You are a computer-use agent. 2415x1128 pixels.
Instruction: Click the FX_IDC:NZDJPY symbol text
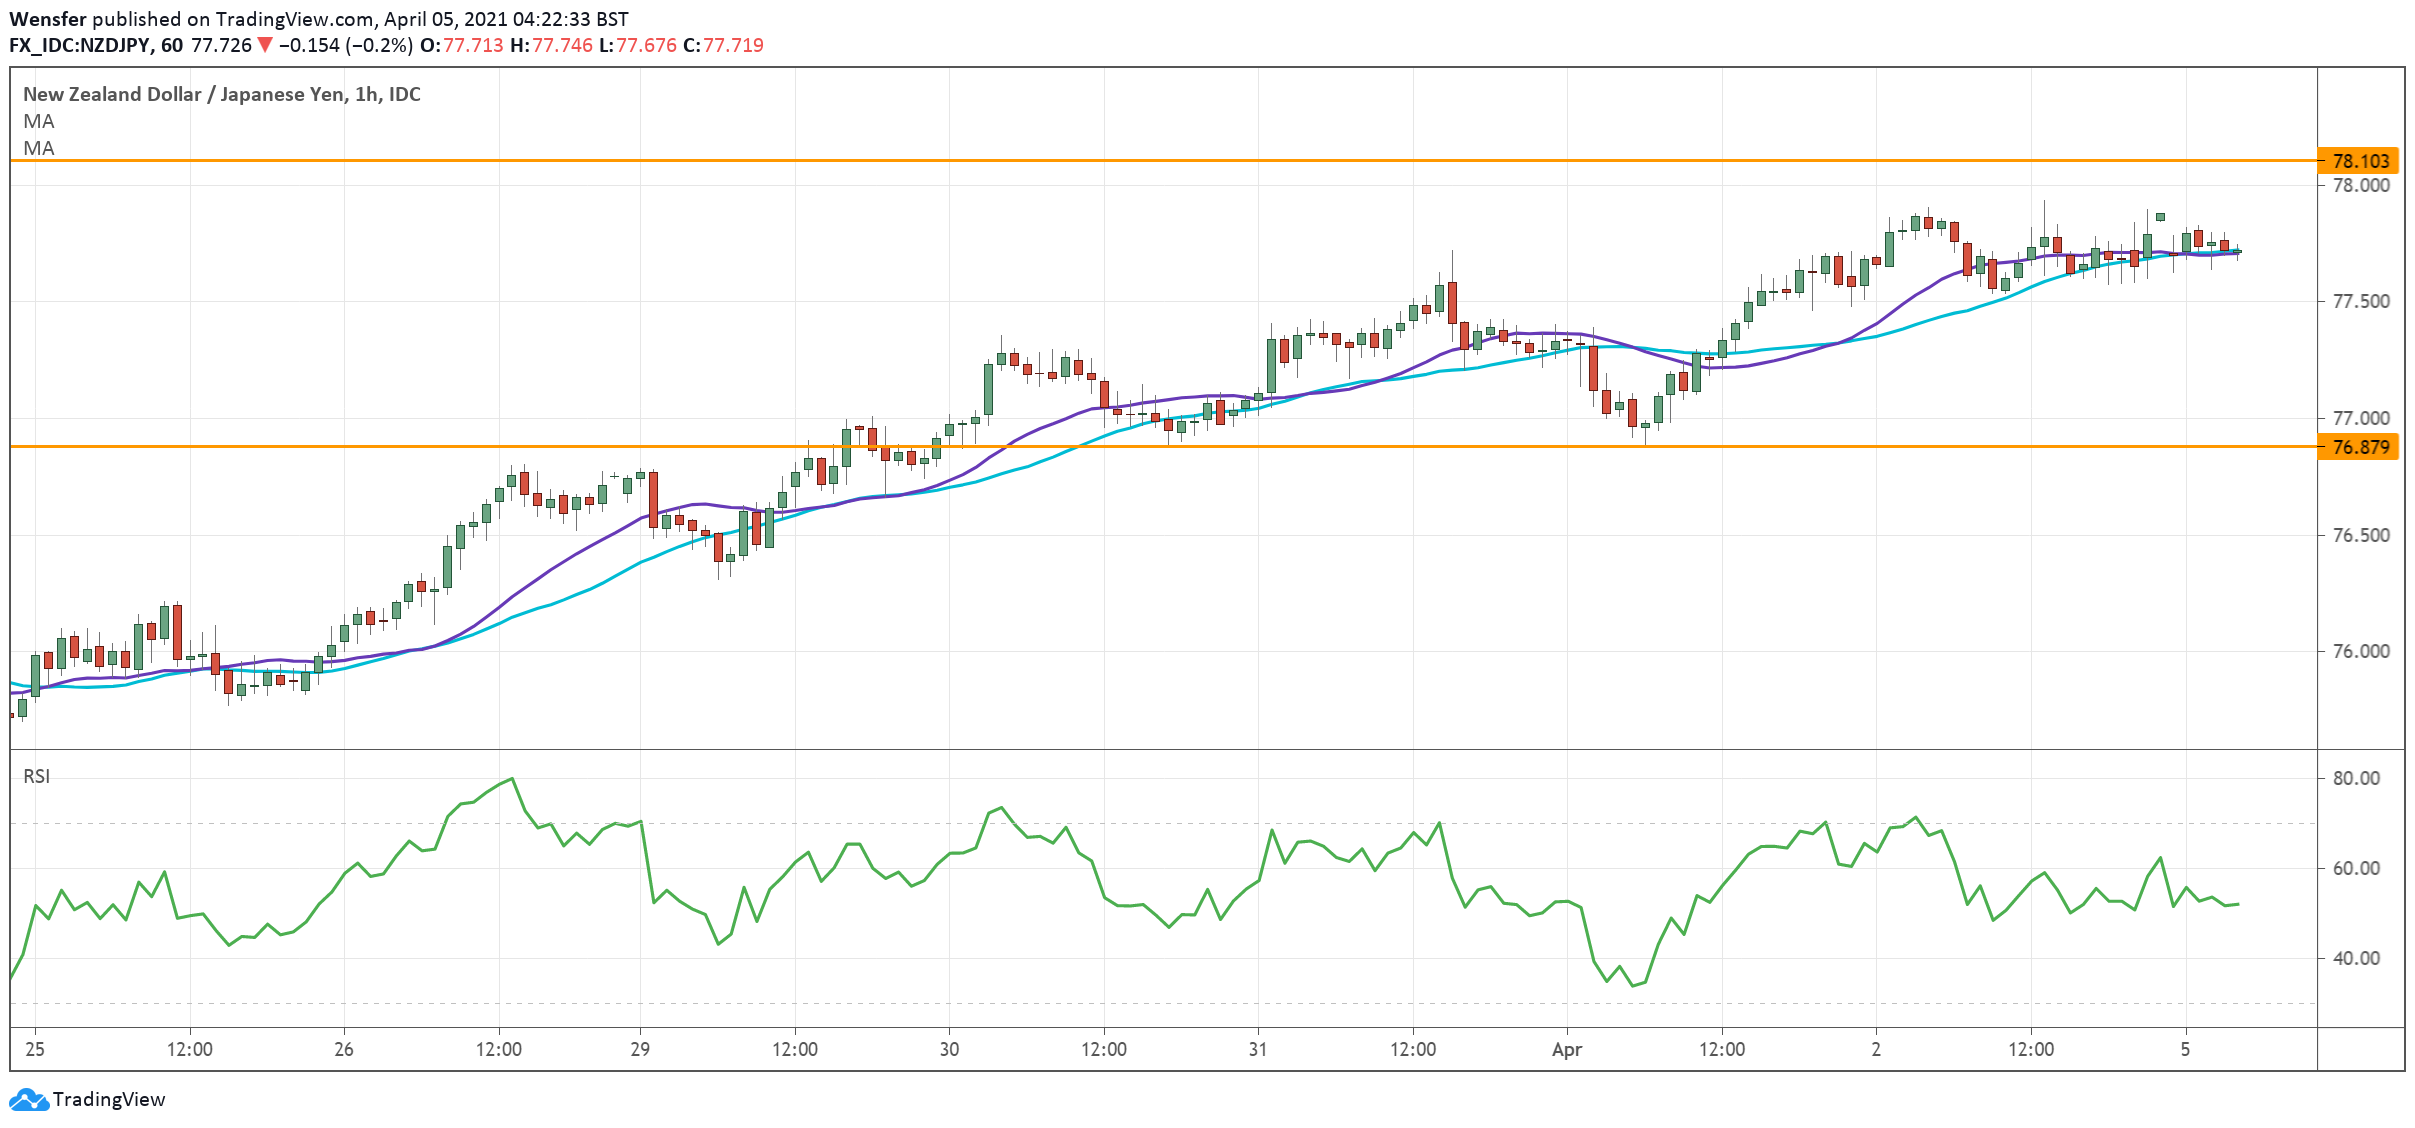click(80, 45)
